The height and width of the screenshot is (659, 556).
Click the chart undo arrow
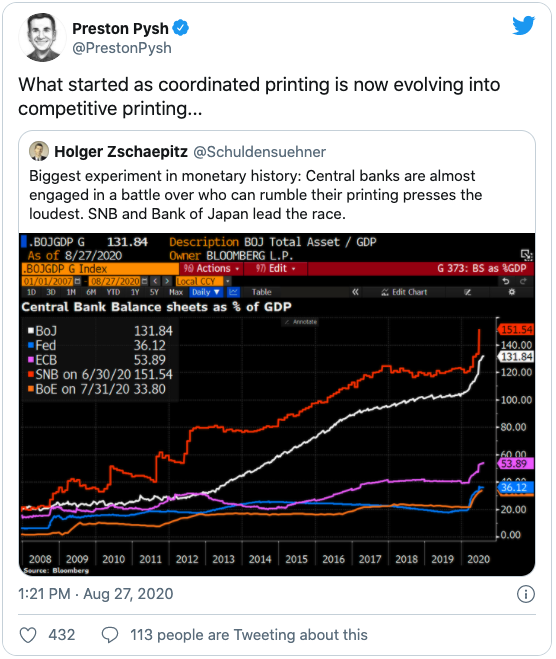pos(506,281)
